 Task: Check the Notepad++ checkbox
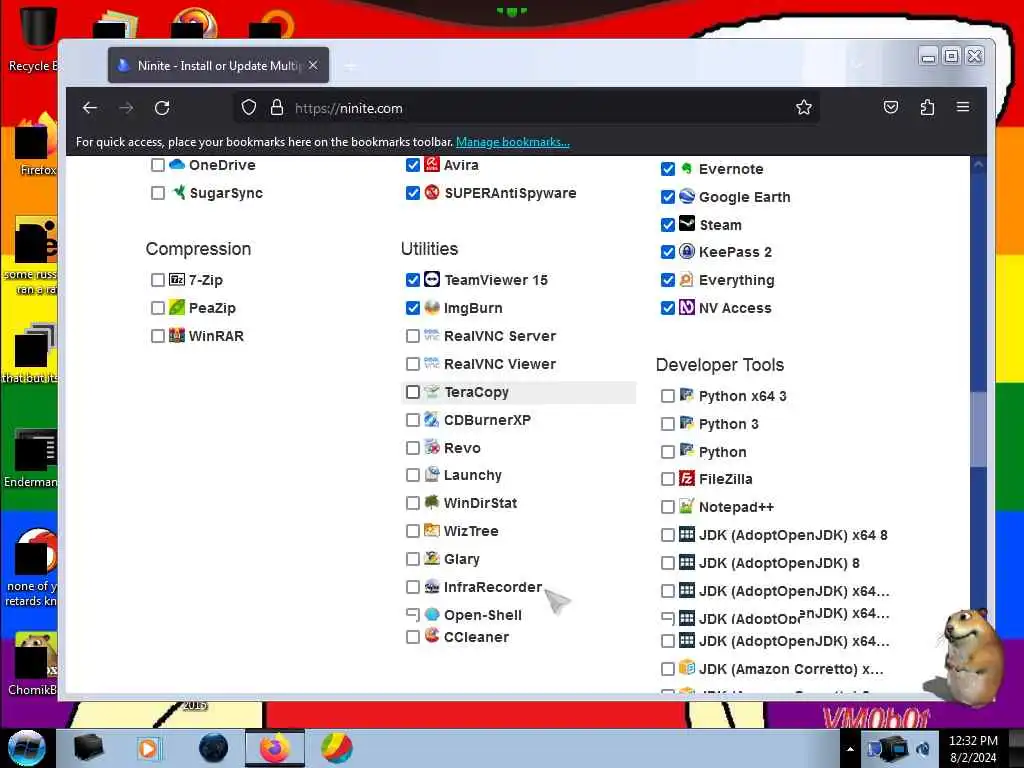pos(667,507)
